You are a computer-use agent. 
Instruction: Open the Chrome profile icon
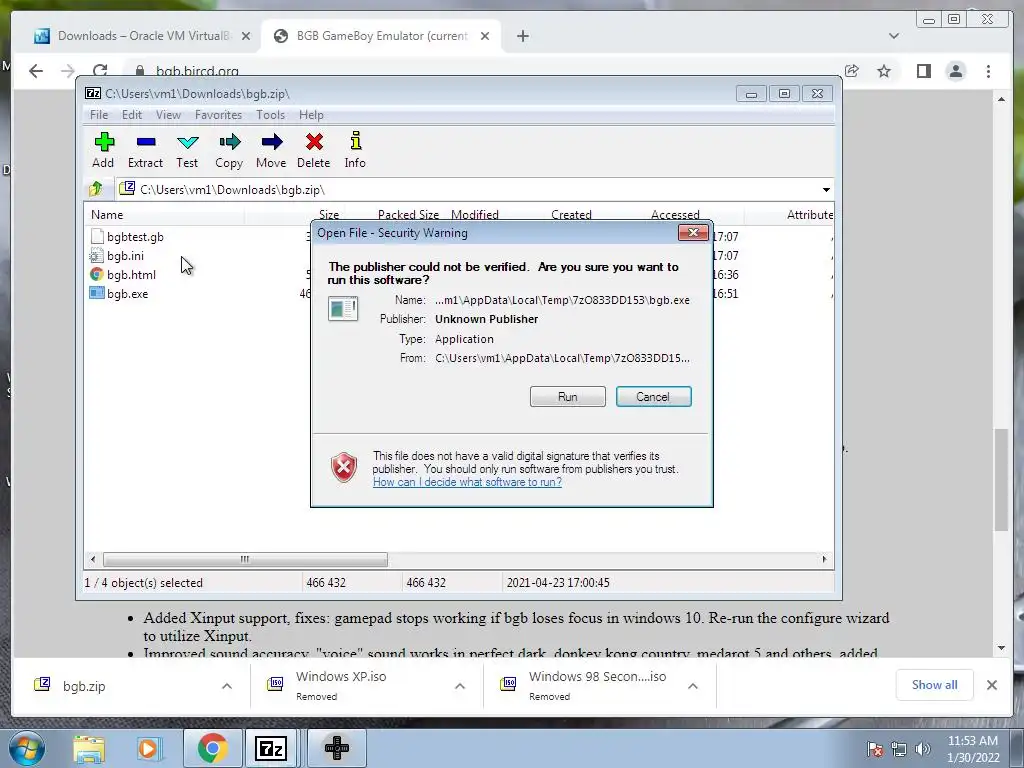click(x=955, y=71)
